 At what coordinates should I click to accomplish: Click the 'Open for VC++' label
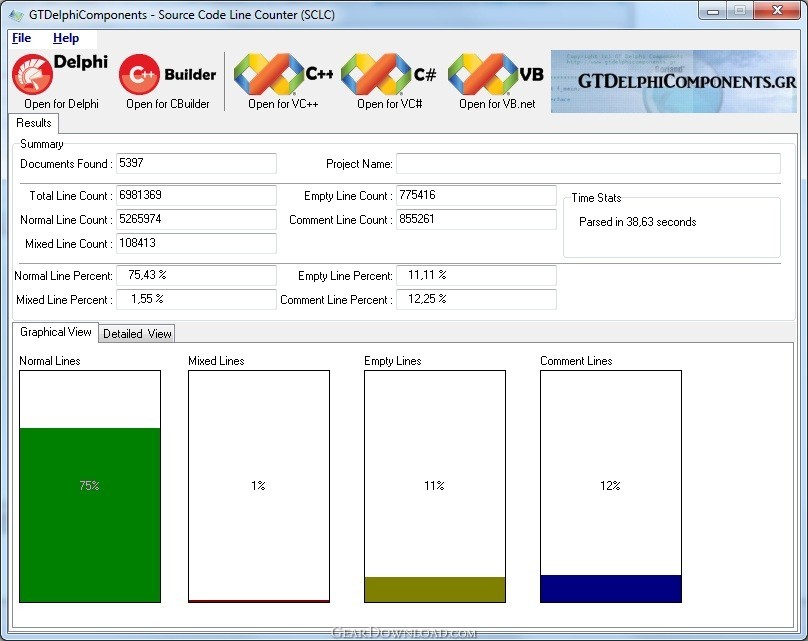click(283, 104)
